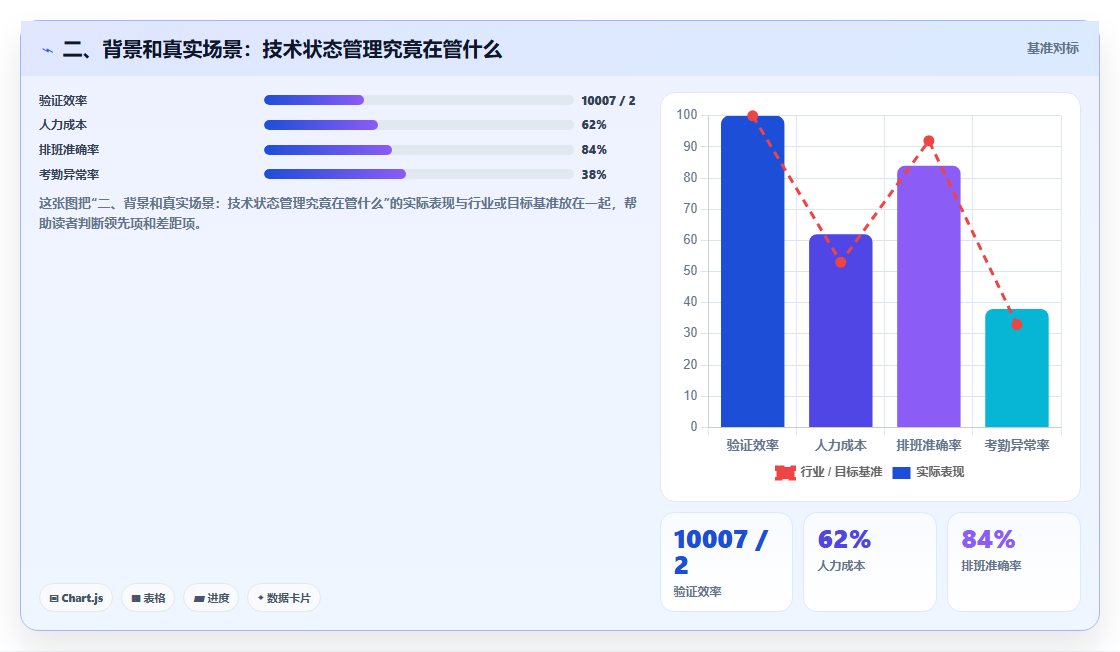Image resolution: width=1120 pixels, height=652 pixels.
Task: Click the 10007 / 2 progress value
Action: pyautogui.click(x=608, y=101)
